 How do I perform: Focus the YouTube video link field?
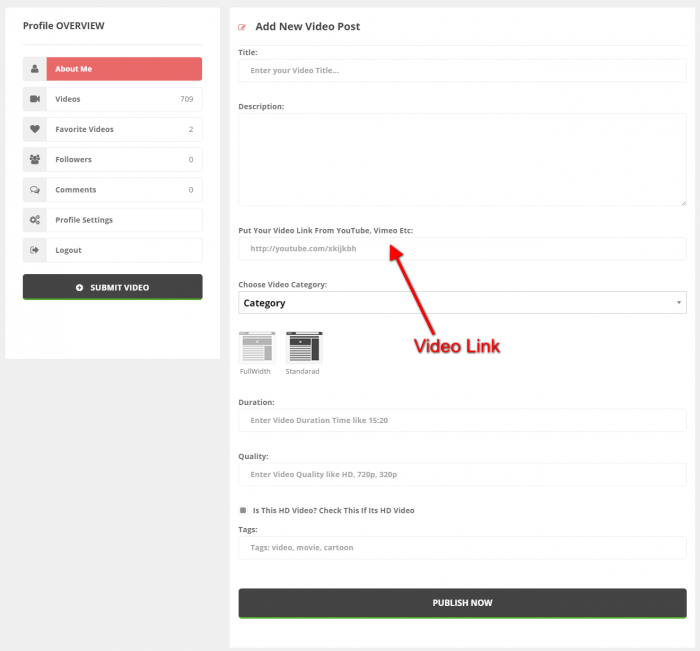(462, 249)
